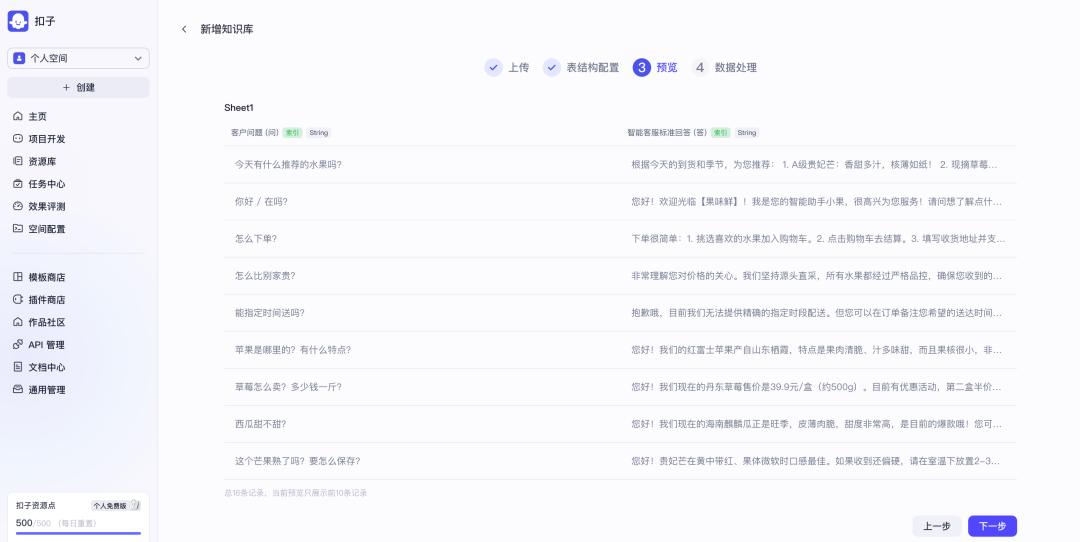Click the 插件商店 icon
Image resolution: width=1080 pixels, height=542 pixels.
(18, 300)
